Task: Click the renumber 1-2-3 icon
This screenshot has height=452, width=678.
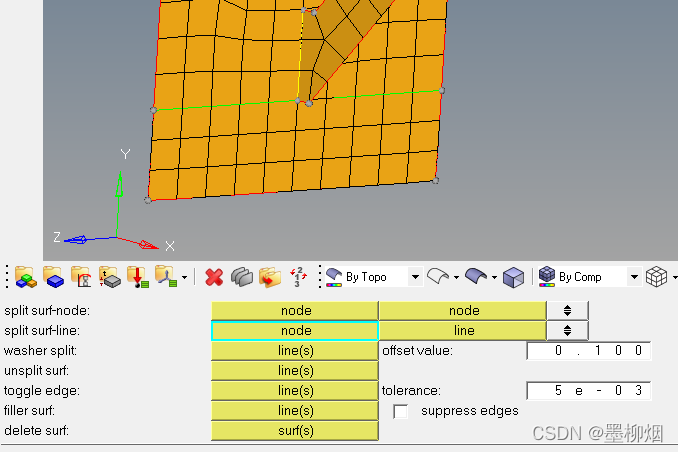Action: (298, 277)
